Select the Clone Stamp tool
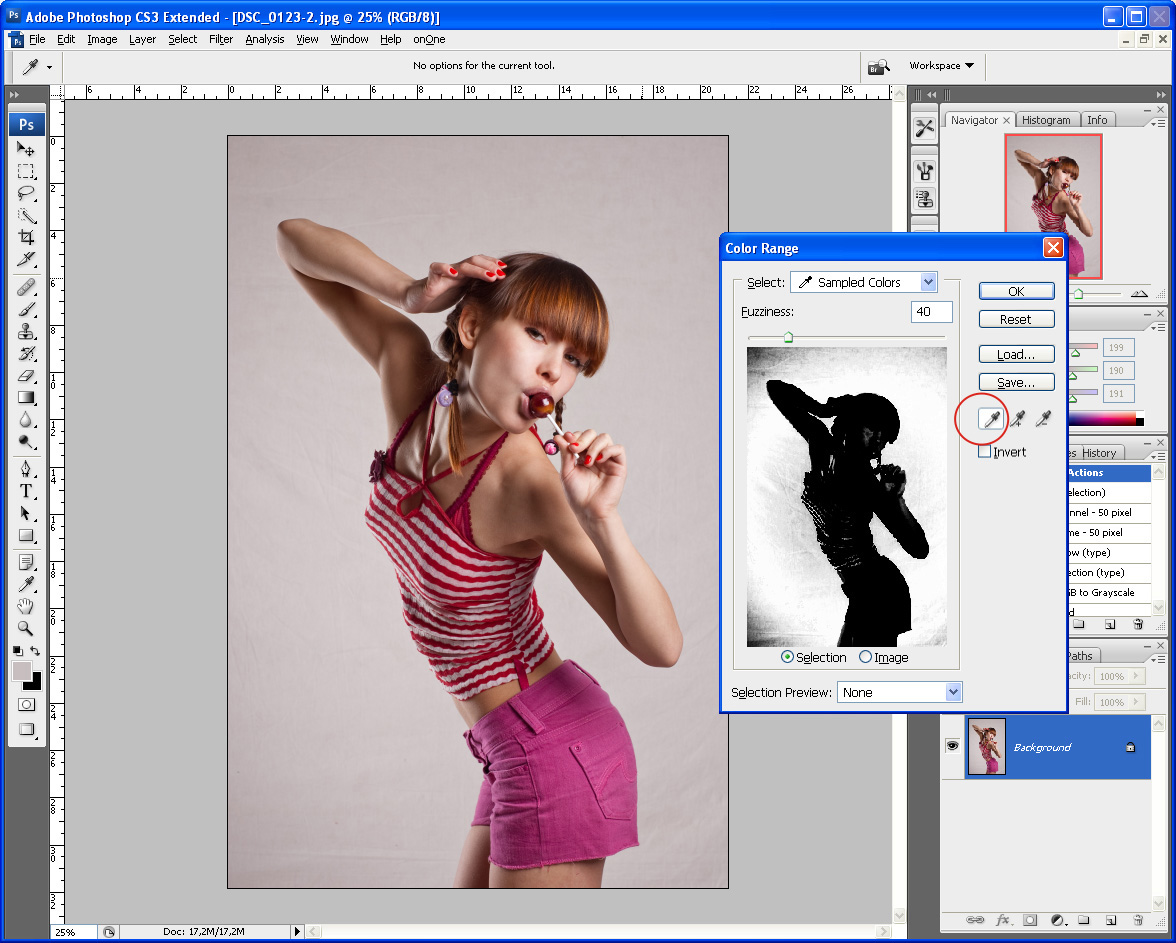This screenshot has width=1176, height=943. tap(26, 332)
